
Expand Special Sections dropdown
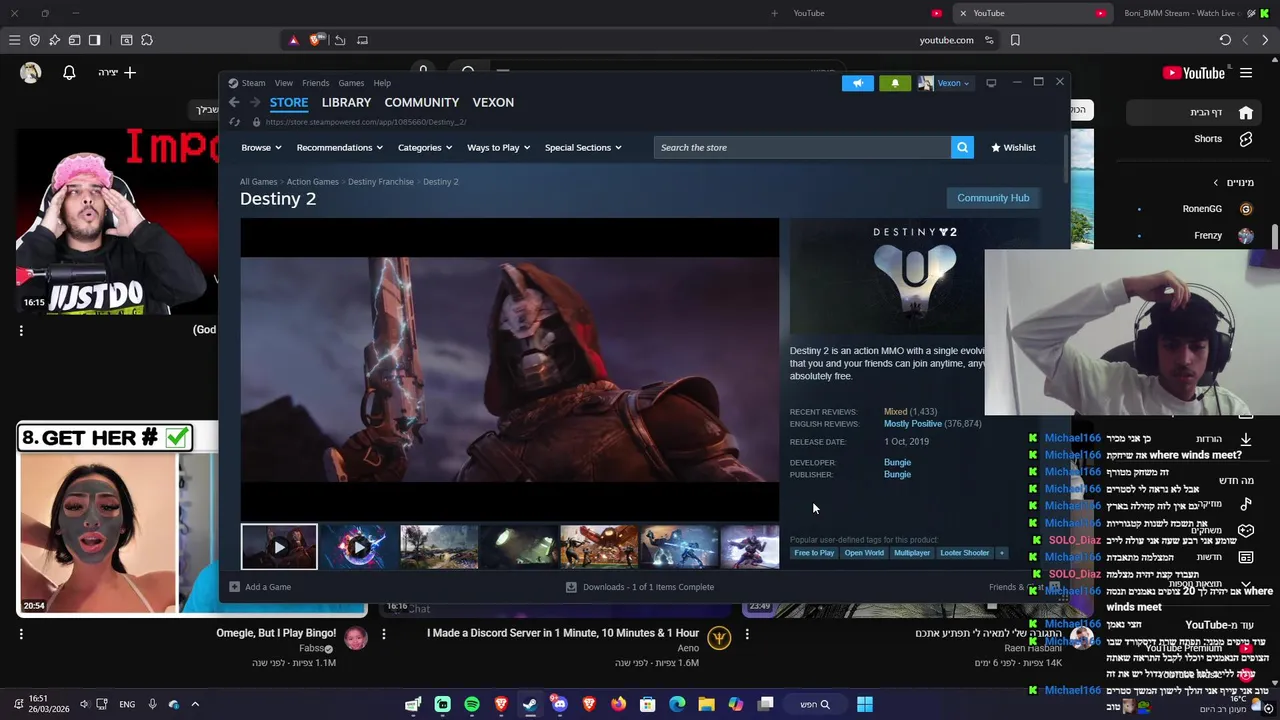[583, 148]
